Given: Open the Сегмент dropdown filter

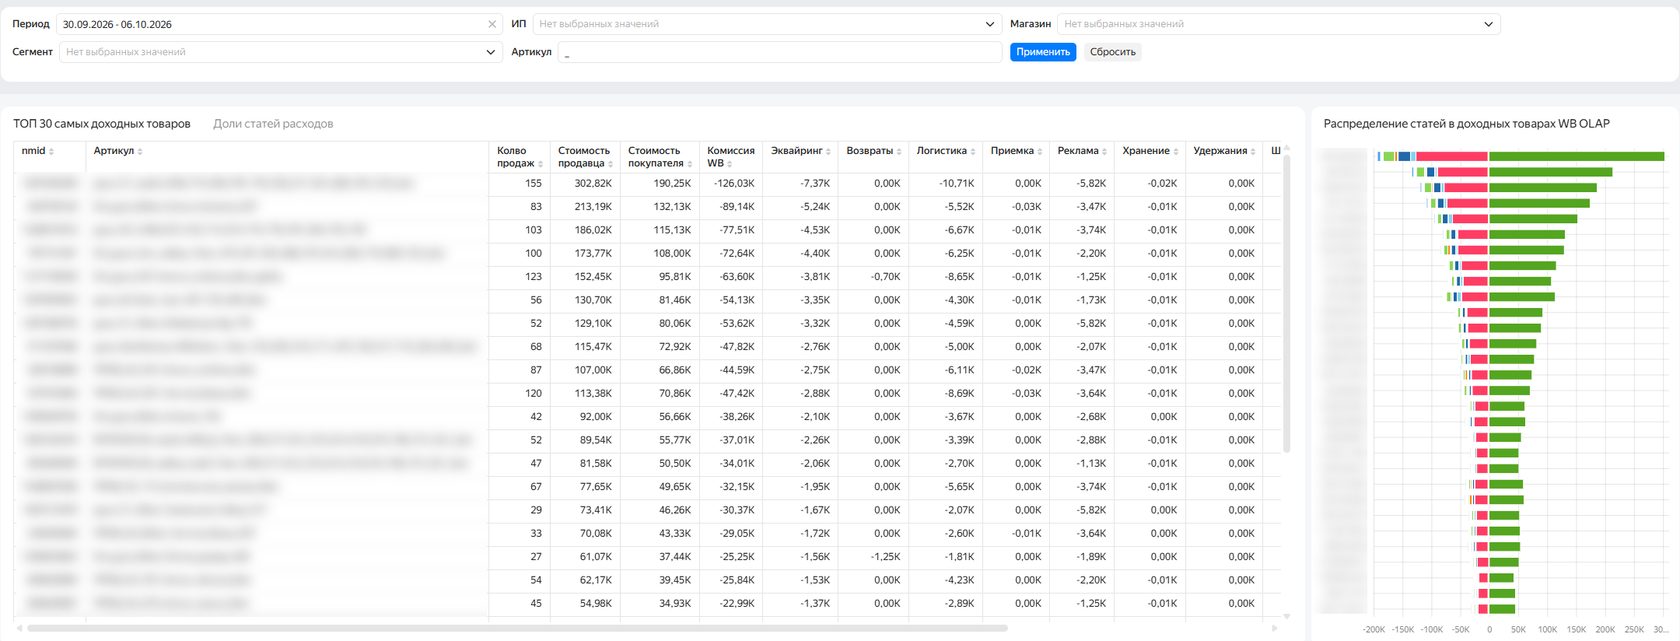Looking at the screenshot, I should (280, 52).
